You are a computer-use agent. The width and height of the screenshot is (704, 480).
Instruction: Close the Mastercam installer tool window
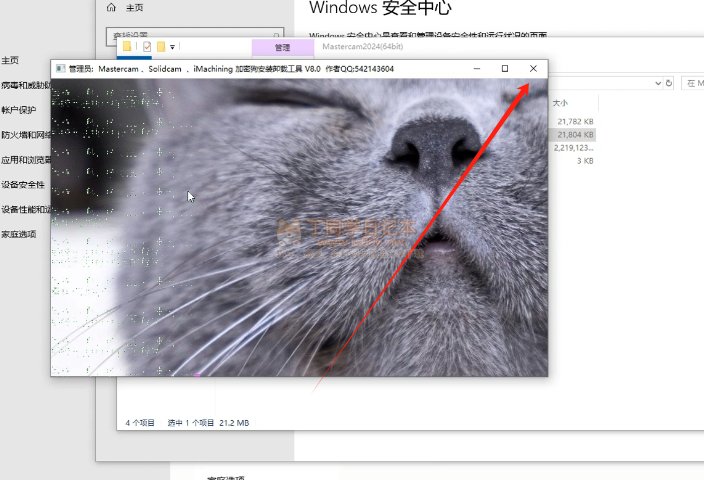tap(532, 68)
